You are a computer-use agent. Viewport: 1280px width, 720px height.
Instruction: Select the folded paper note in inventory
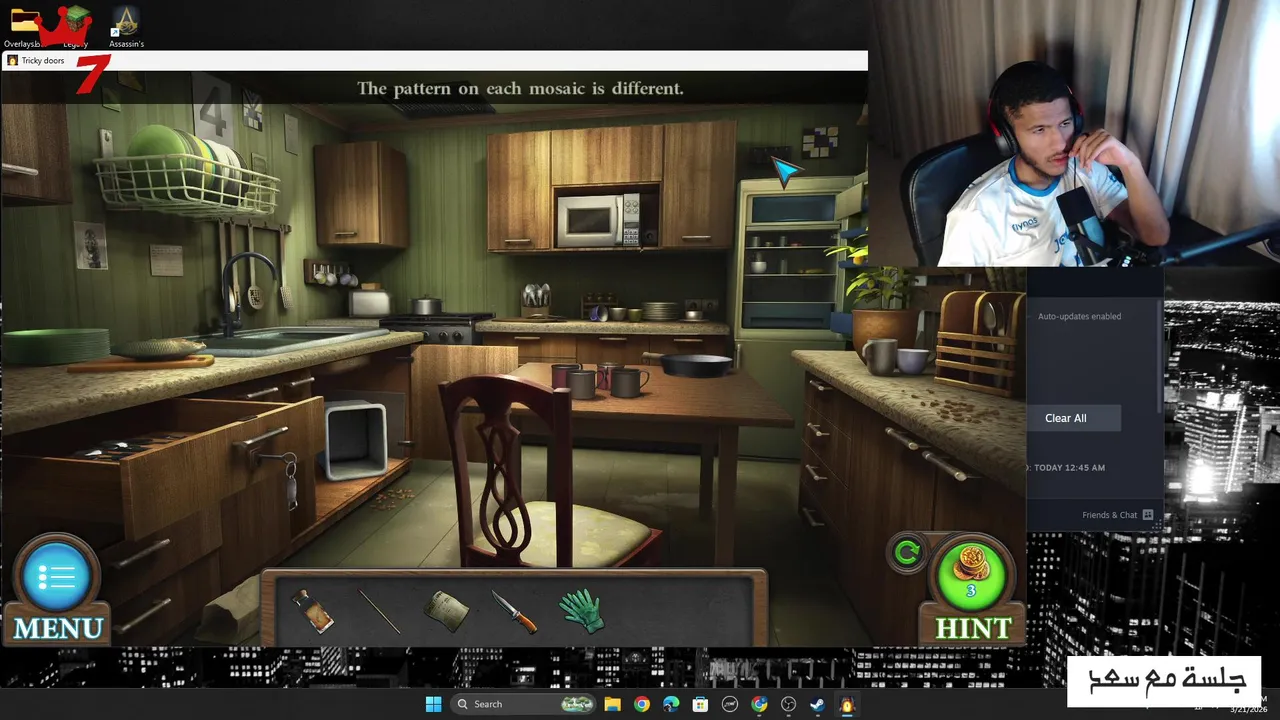[446, 611]
